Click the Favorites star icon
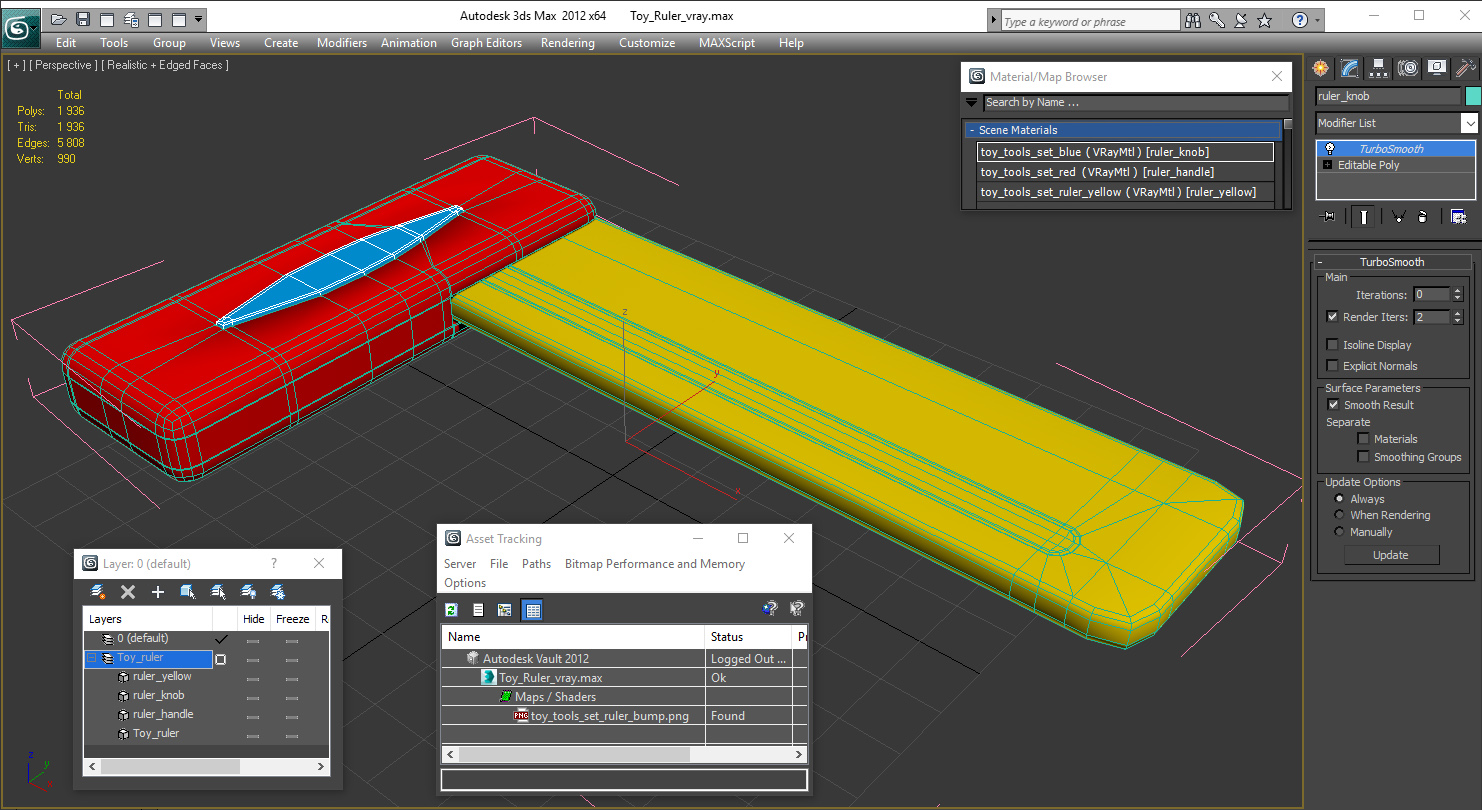This screenshot has width=1482, height=810. click(1265, 20)
